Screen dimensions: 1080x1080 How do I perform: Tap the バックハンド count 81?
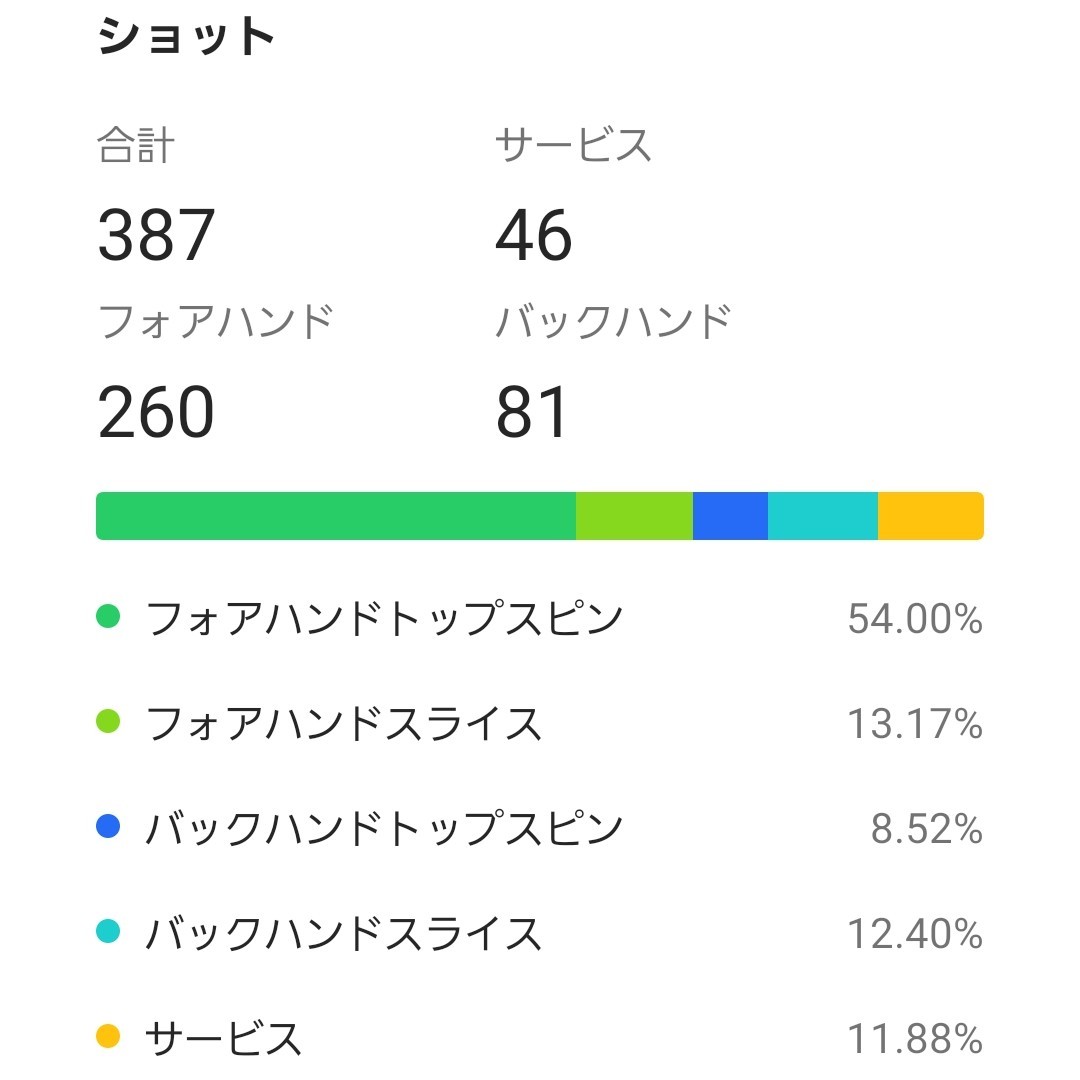tap(532, 413)
